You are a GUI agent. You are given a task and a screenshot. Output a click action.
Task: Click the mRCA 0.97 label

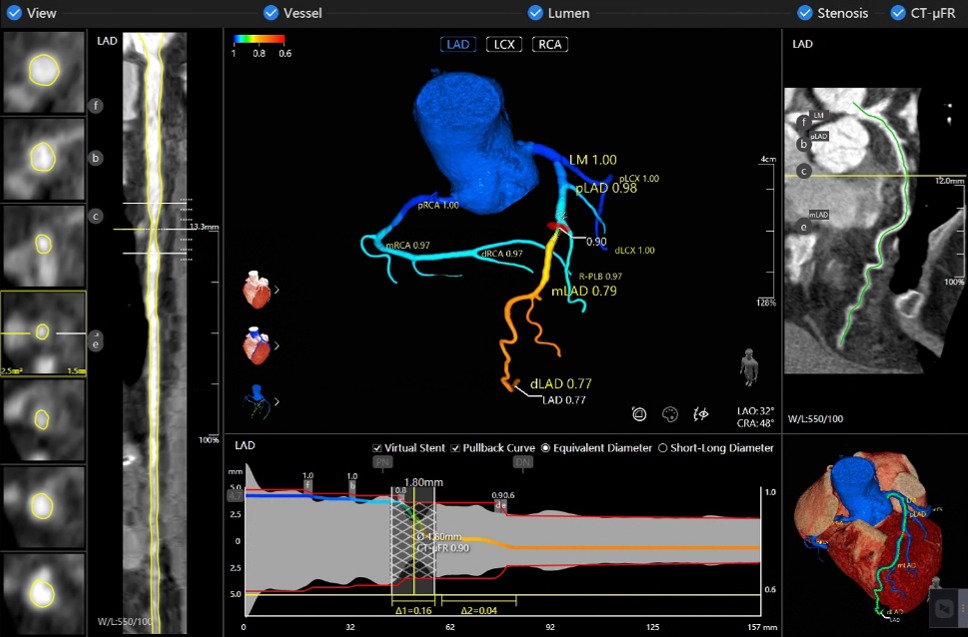[x=407, y=246]
